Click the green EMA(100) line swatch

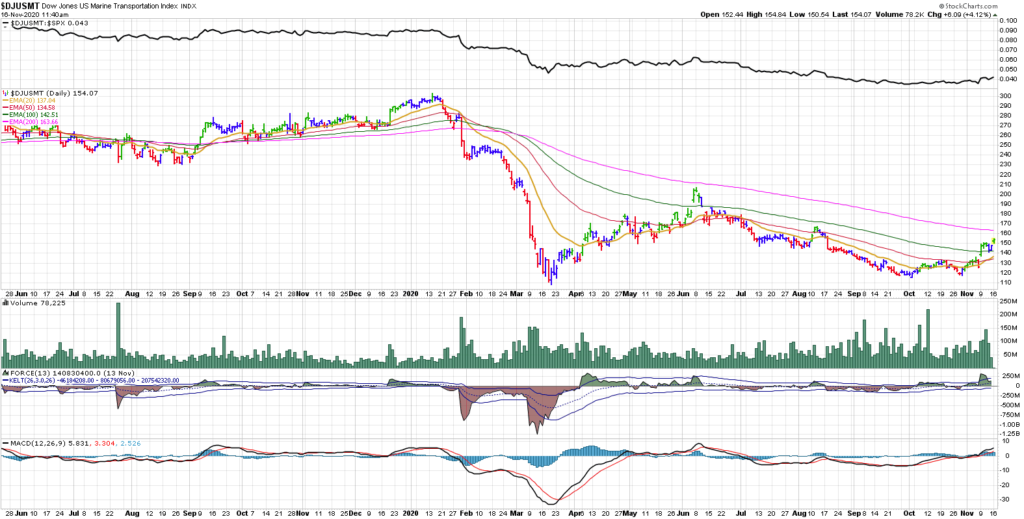click(7, 114)
